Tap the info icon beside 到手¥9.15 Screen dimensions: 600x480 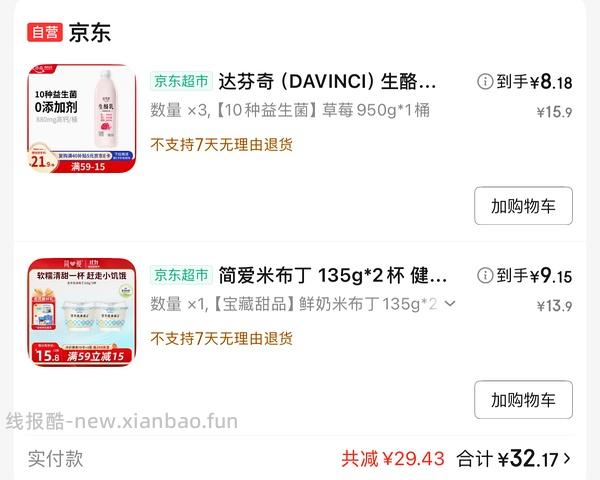[485, 275]
